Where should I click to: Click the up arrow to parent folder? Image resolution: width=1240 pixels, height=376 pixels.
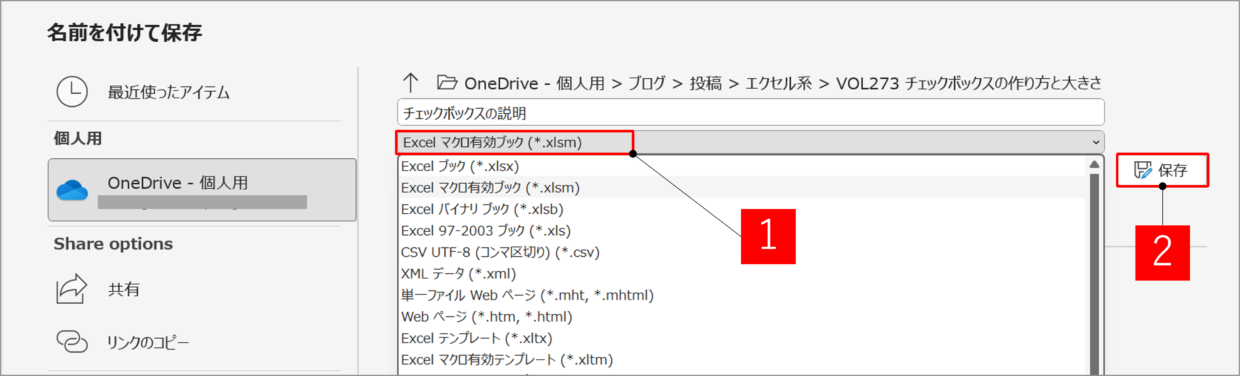[409, 83]
